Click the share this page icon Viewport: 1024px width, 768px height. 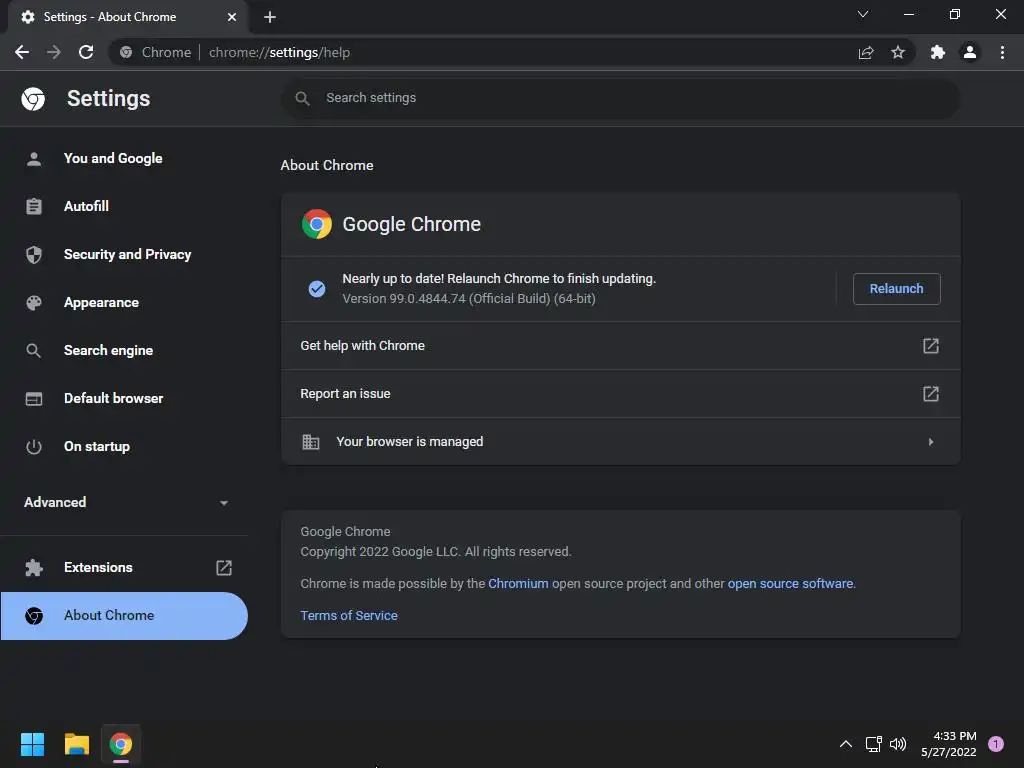[866, 52]
